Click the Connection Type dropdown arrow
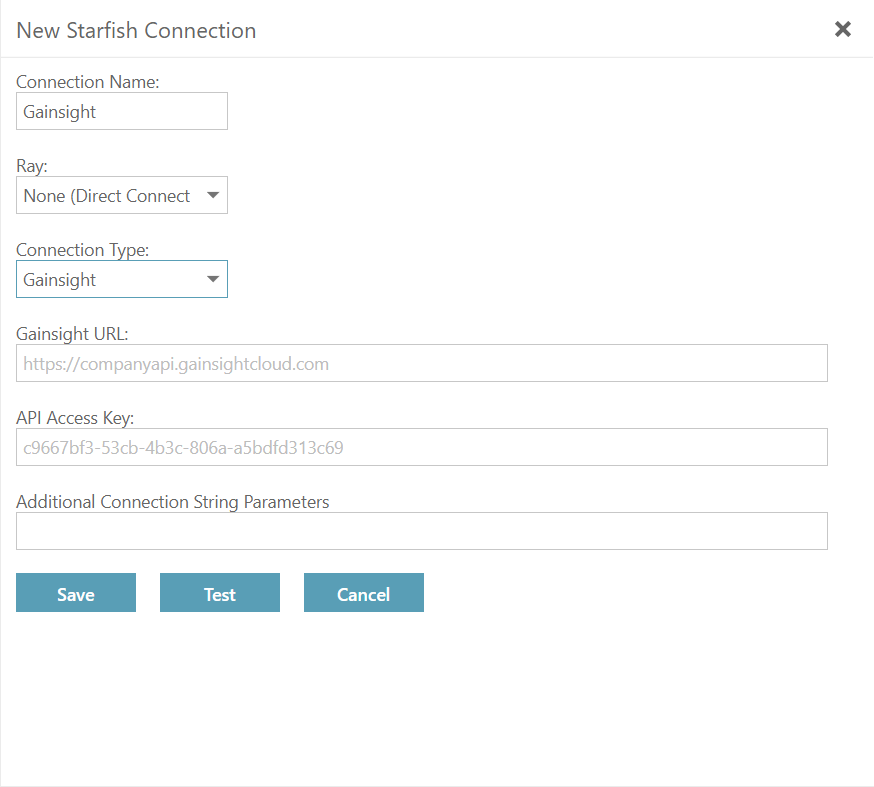The image size is (874, 787). click(212, 279)
